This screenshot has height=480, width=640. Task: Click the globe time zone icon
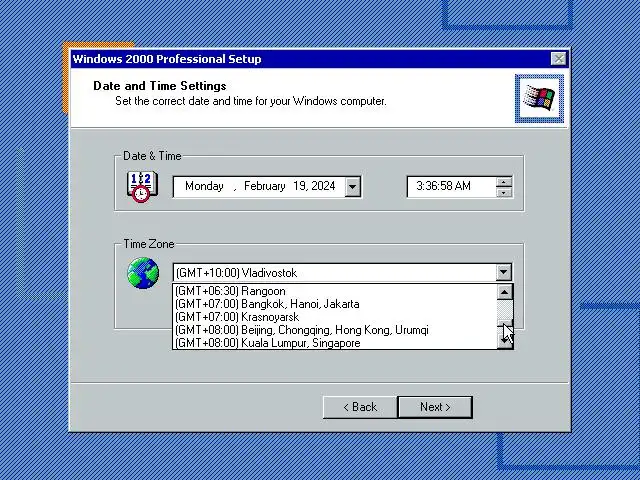pos(143,273)
